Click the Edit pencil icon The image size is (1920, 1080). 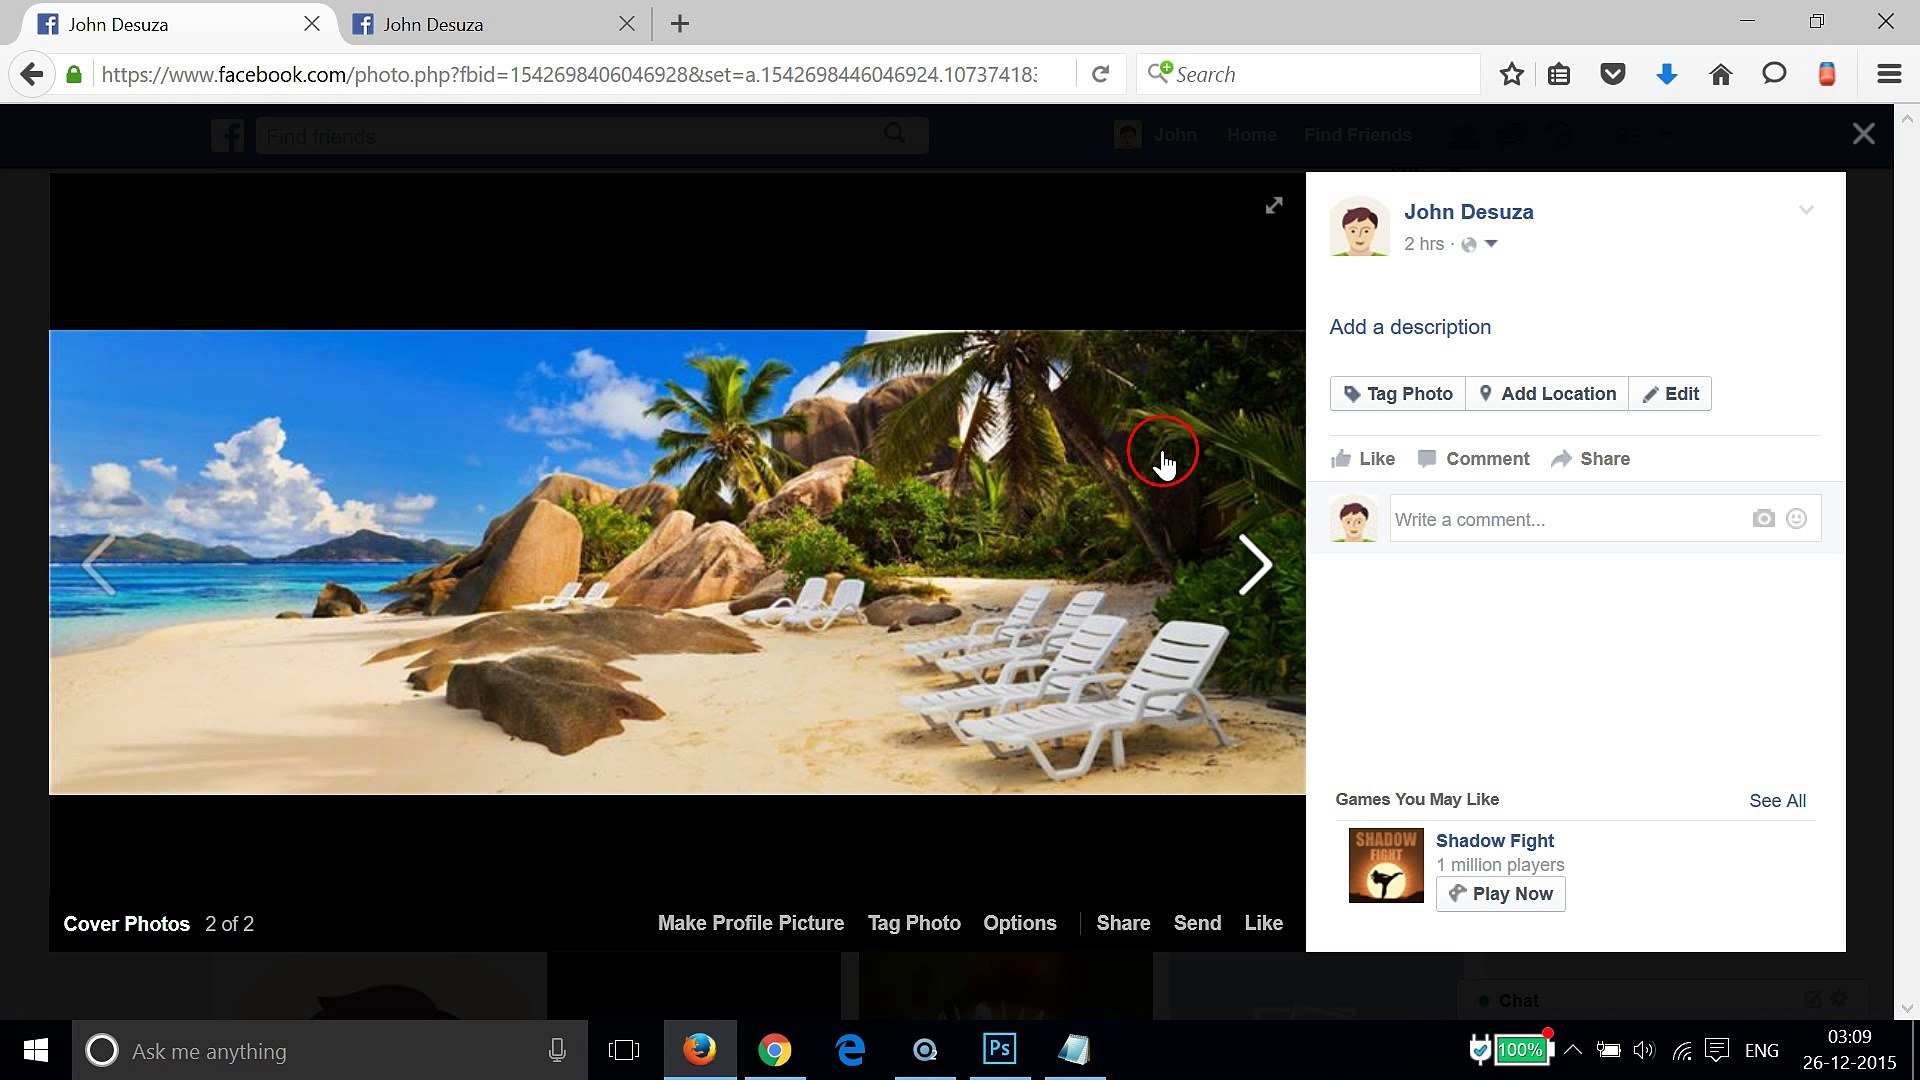(1650, 393)
